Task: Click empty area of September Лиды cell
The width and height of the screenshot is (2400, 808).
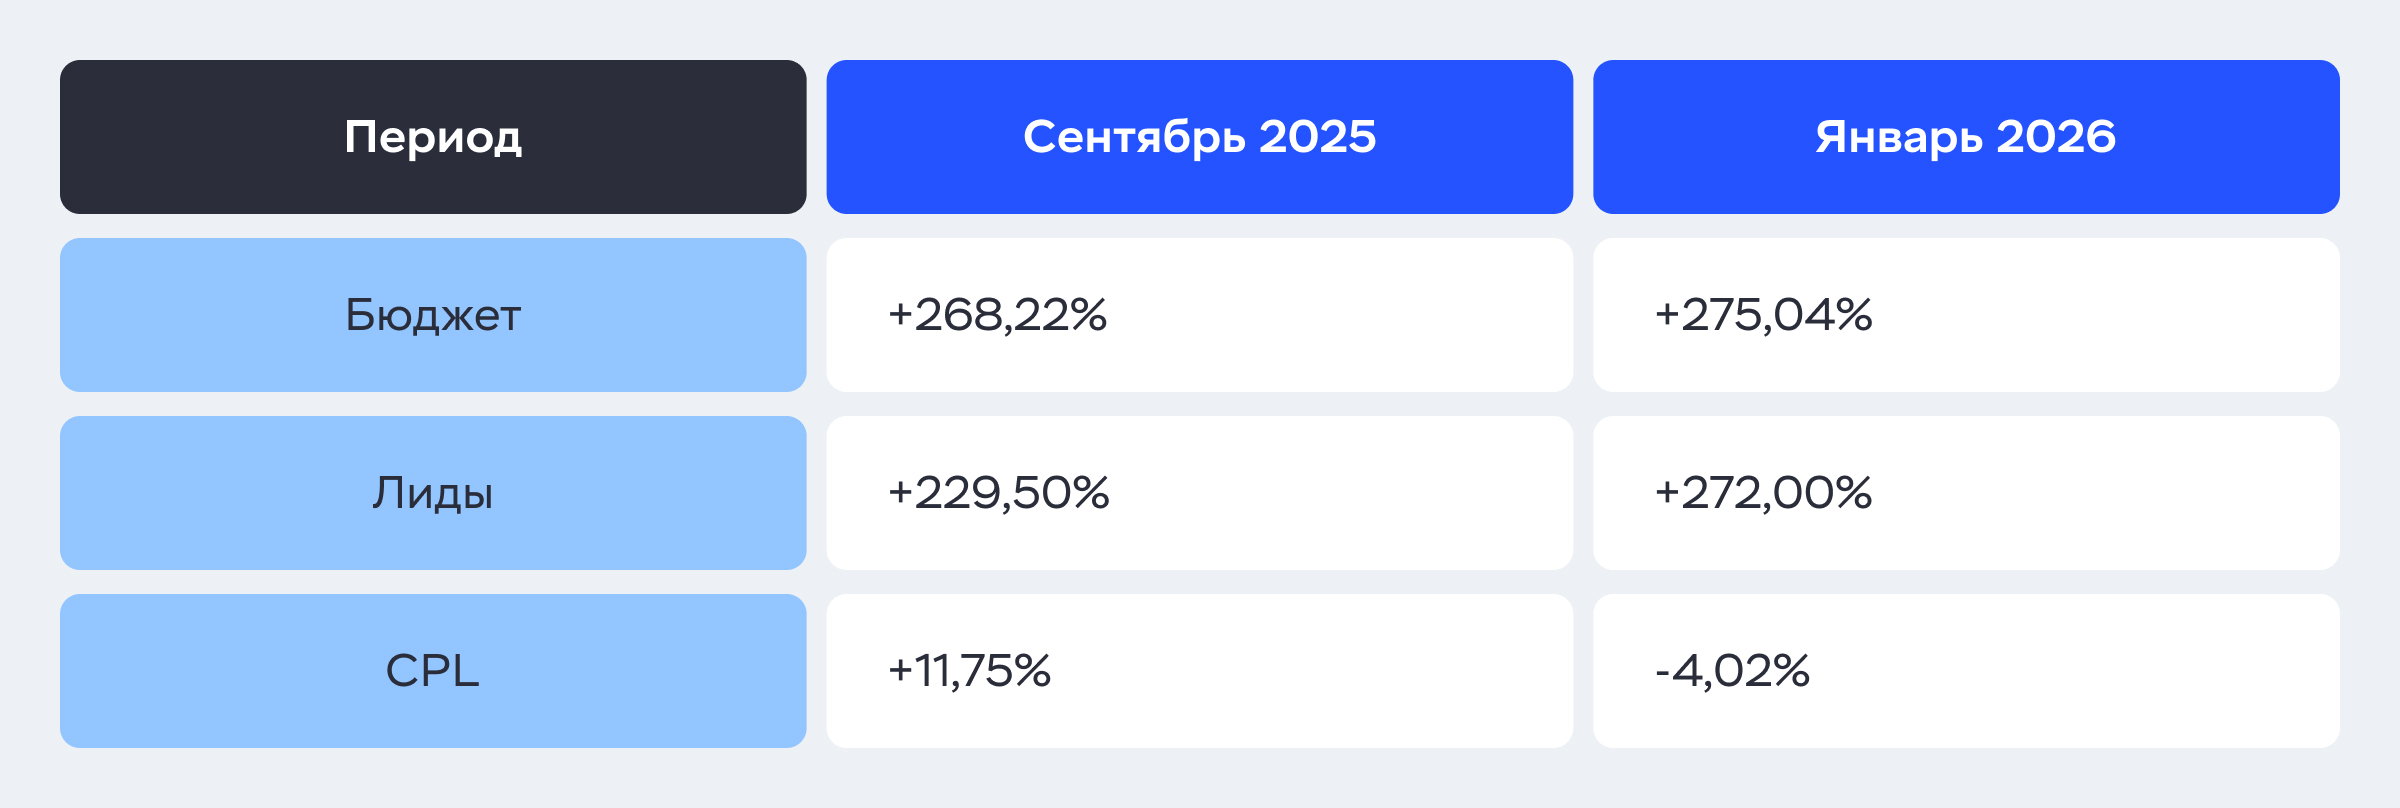Action: click(x=1350, y=493)
